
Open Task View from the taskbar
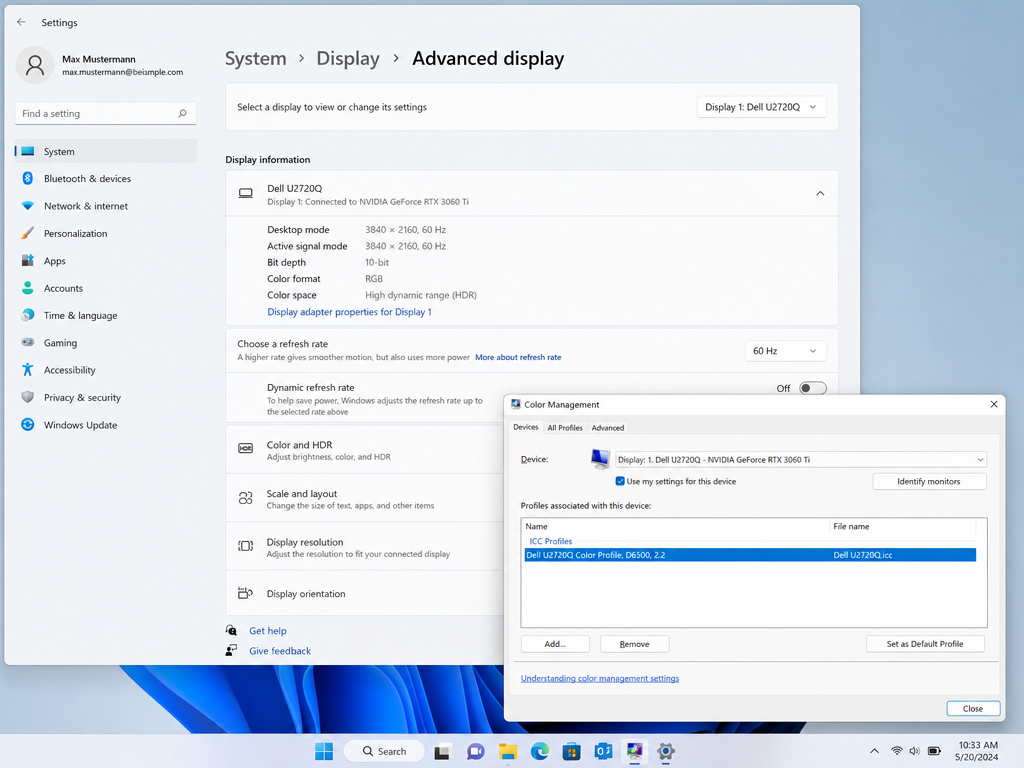pos(442,752)
